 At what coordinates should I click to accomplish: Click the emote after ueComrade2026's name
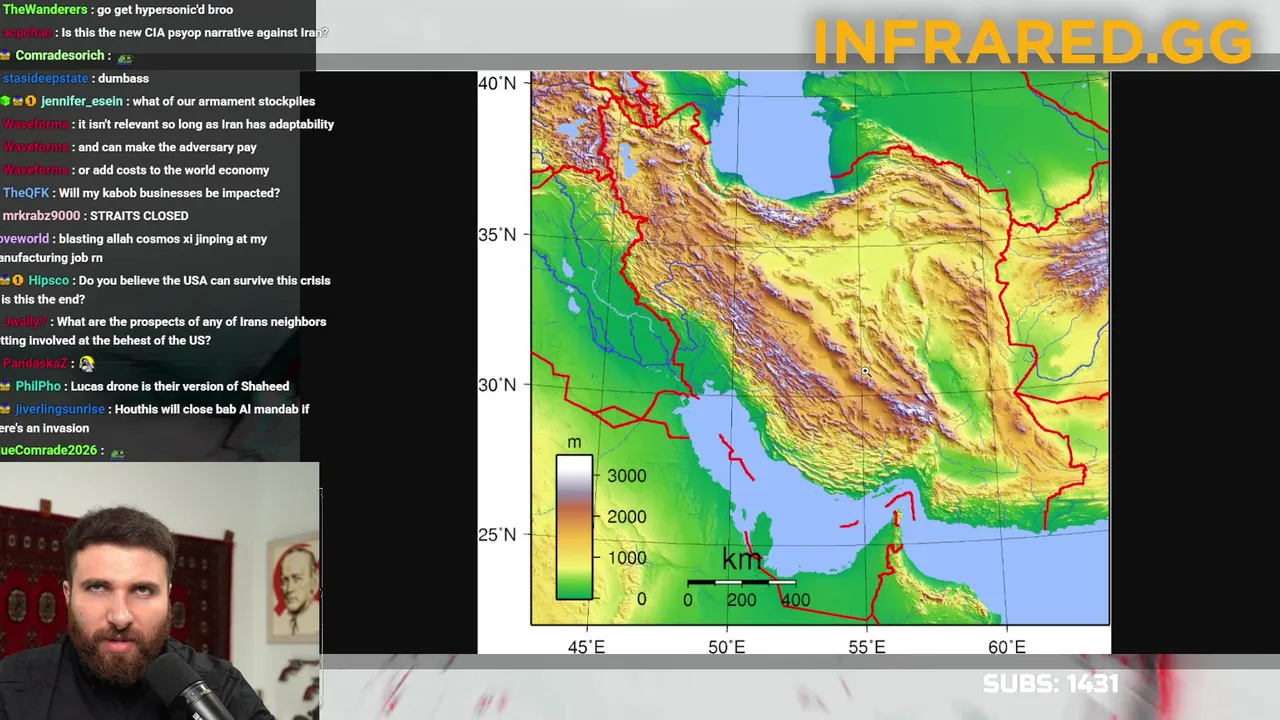[118, 452]
